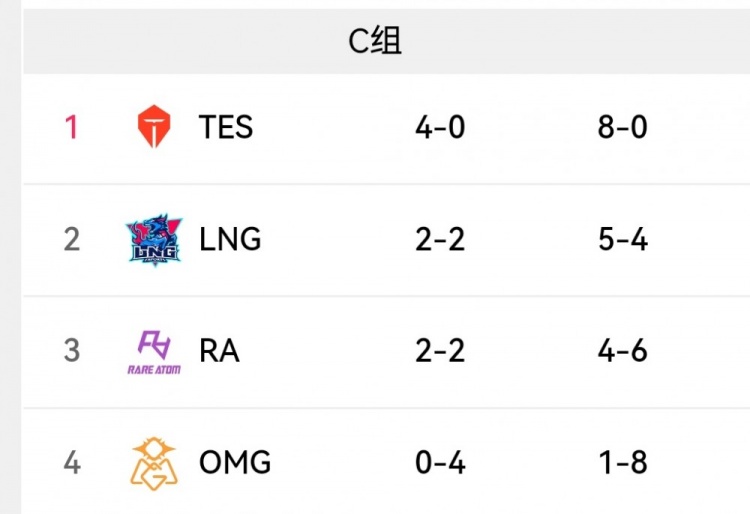
Task: Click the OMG team logo icon
Action: 154,462
